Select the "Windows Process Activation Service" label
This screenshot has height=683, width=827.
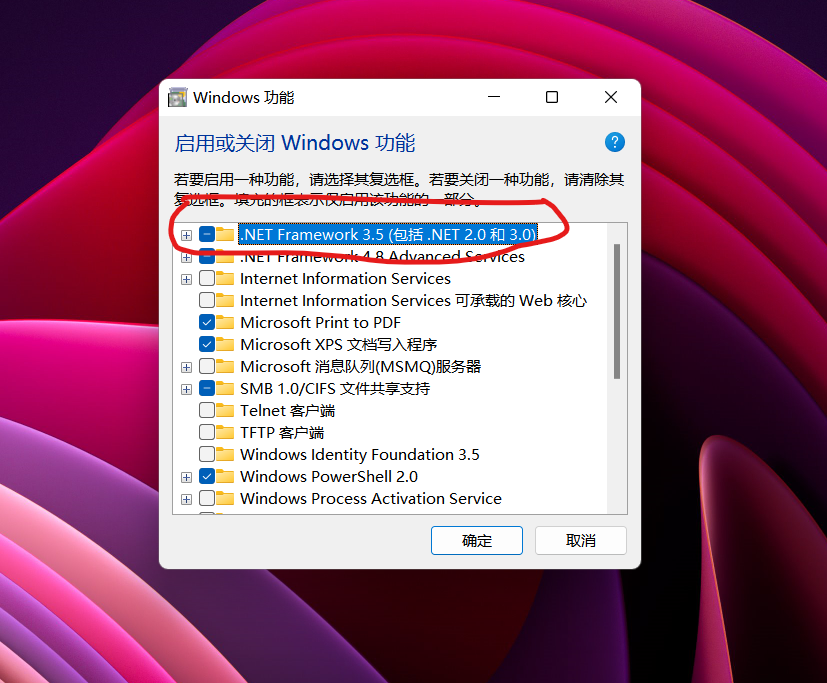point(371,498)
